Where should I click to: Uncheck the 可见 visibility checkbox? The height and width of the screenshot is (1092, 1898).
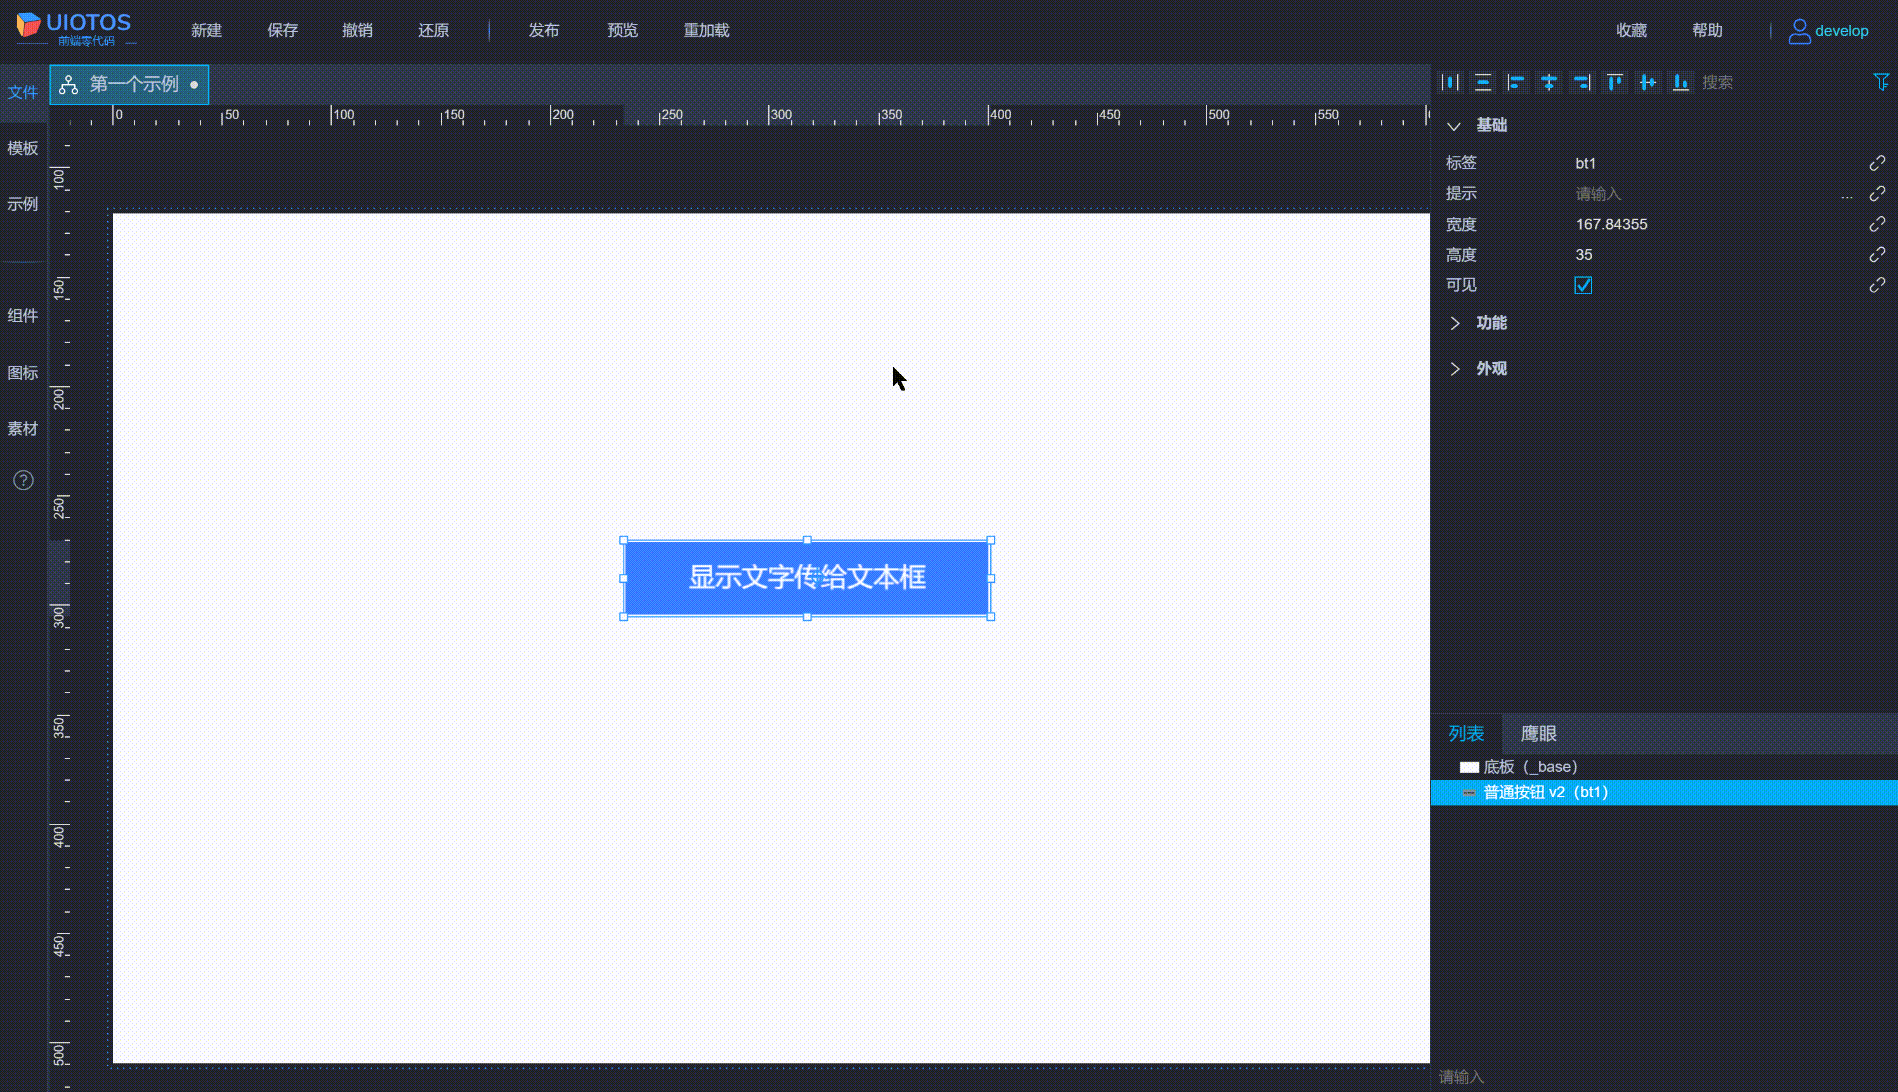click(x=1583, y=285)
